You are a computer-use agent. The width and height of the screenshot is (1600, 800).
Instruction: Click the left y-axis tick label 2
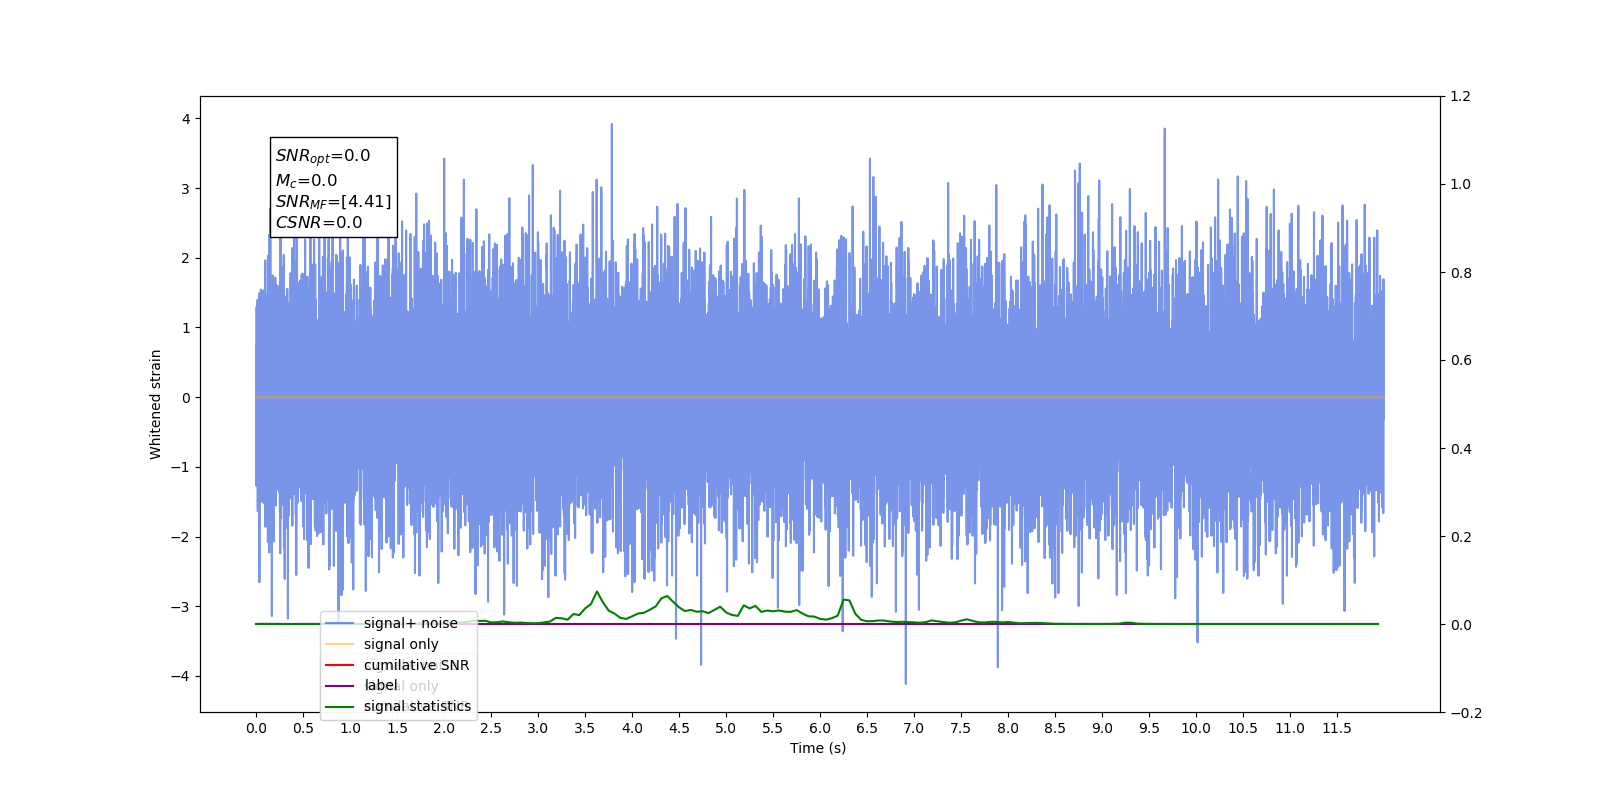(186, 258)
